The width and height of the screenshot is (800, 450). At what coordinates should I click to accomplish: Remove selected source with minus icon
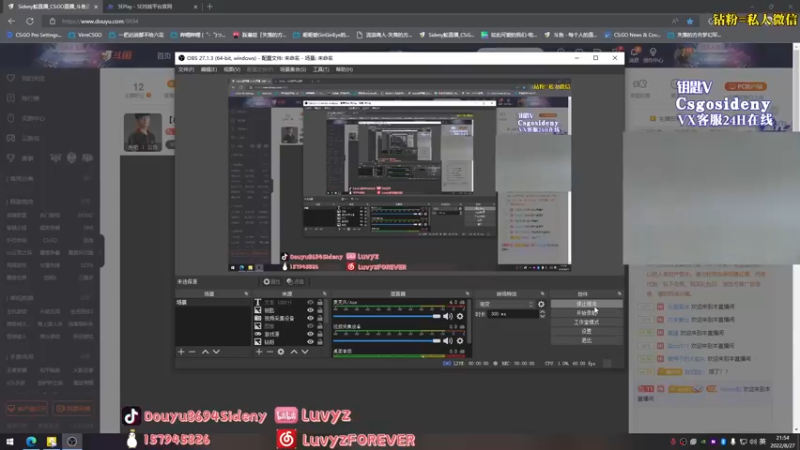(270, 352)
